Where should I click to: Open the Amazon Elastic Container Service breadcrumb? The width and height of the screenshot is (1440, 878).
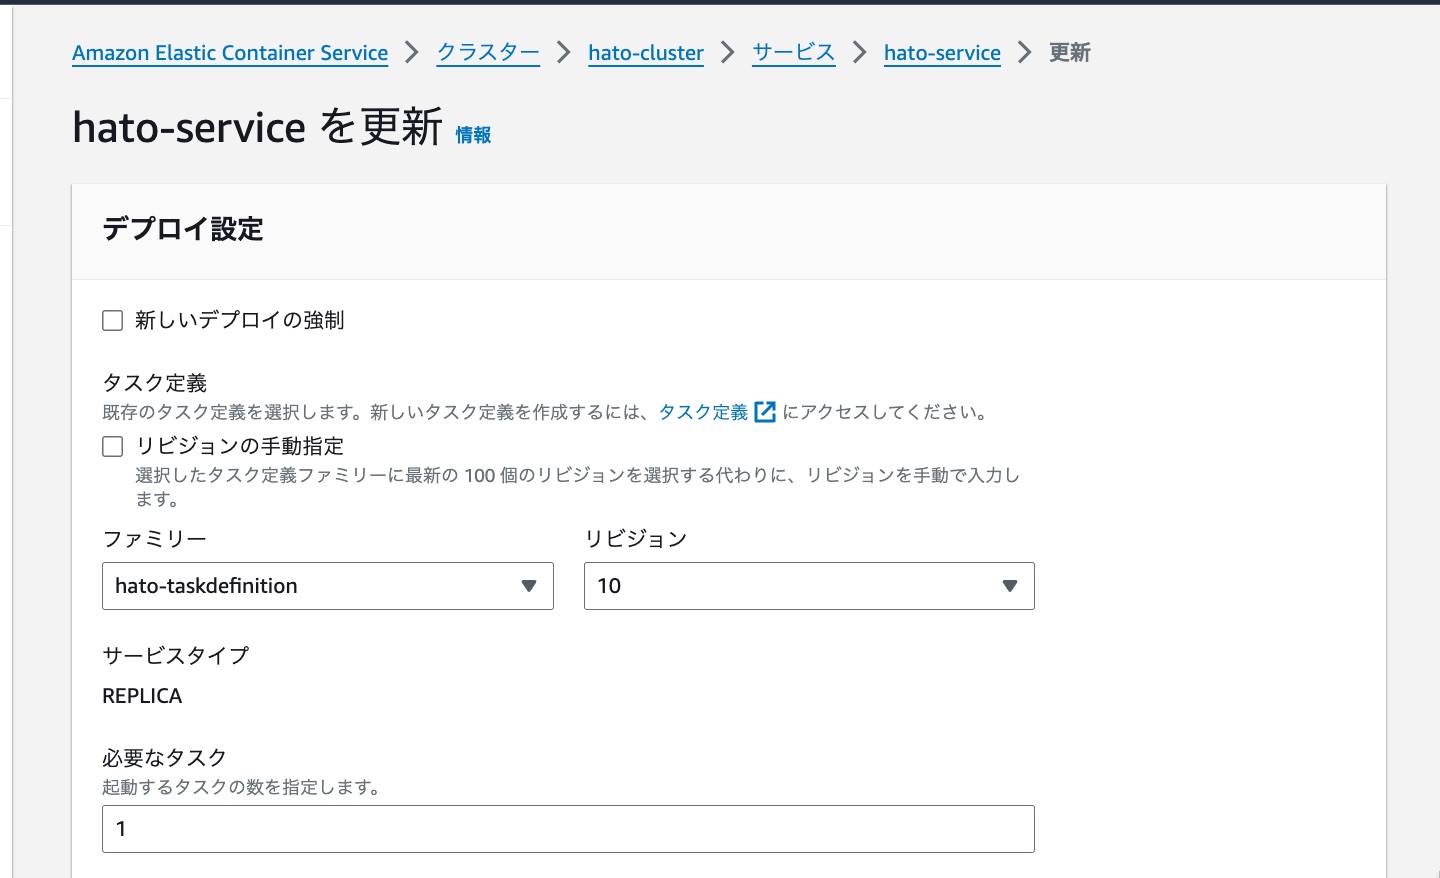[229, 53]
